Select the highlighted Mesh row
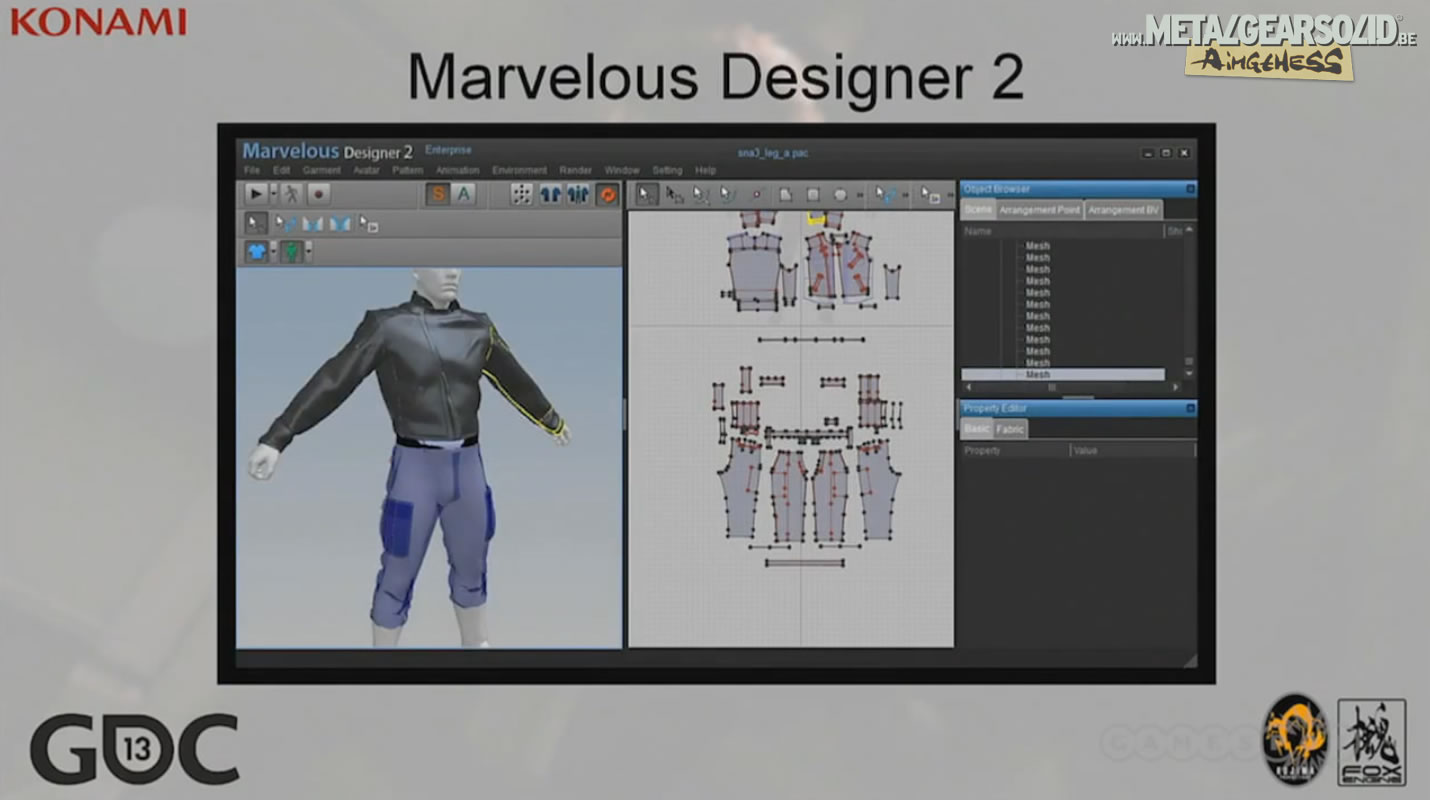The height and width of the screenshot is (800, 1430). click(1063, 375)
